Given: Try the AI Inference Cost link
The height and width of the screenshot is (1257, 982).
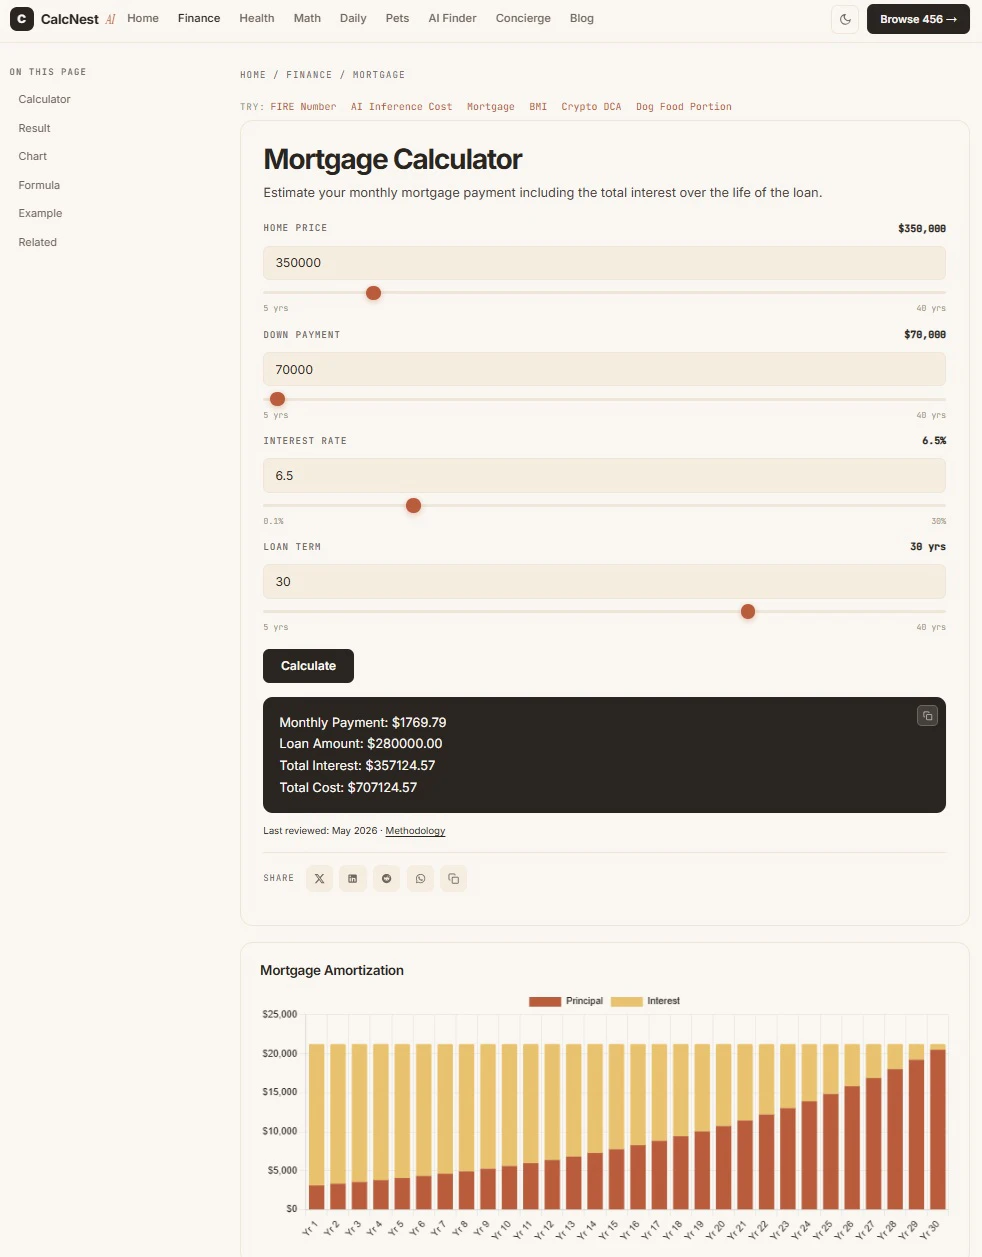Looking at the screenshot, I should 401,106.
